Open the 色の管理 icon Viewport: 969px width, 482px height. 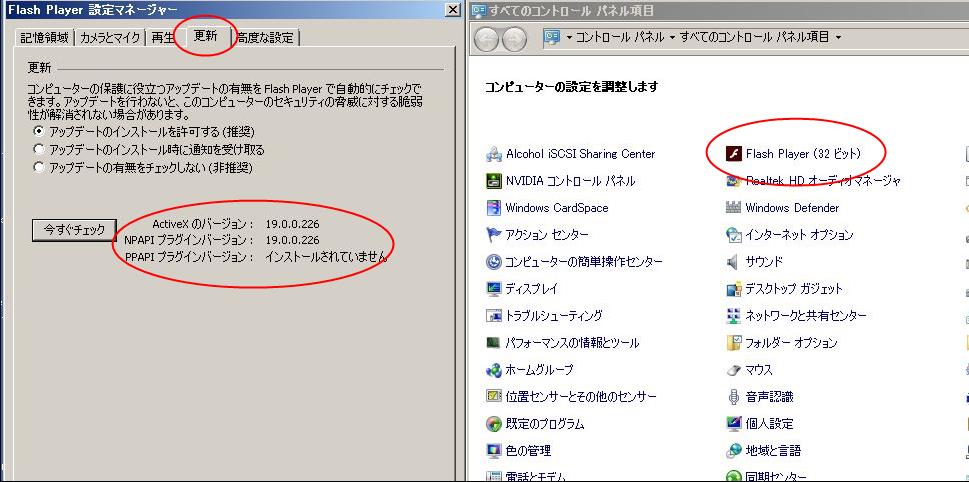493,451
